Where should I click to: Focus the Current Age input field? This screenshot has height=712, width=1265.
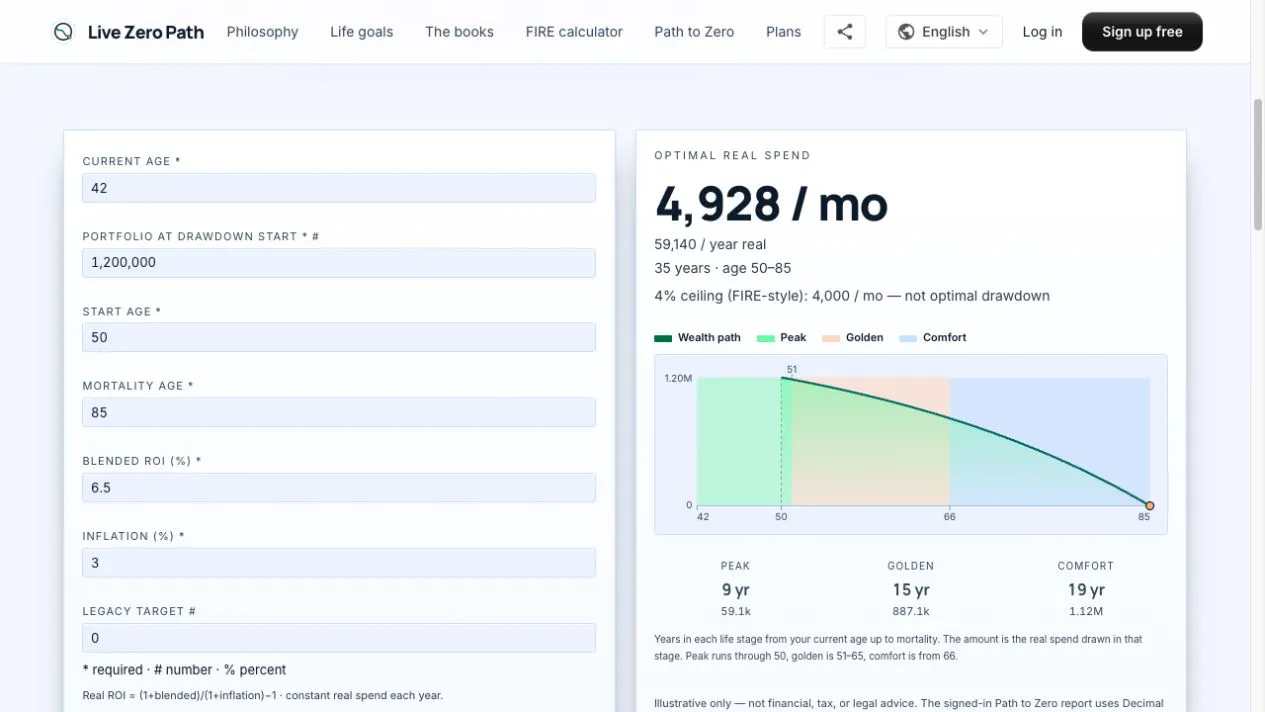[339, 188]
